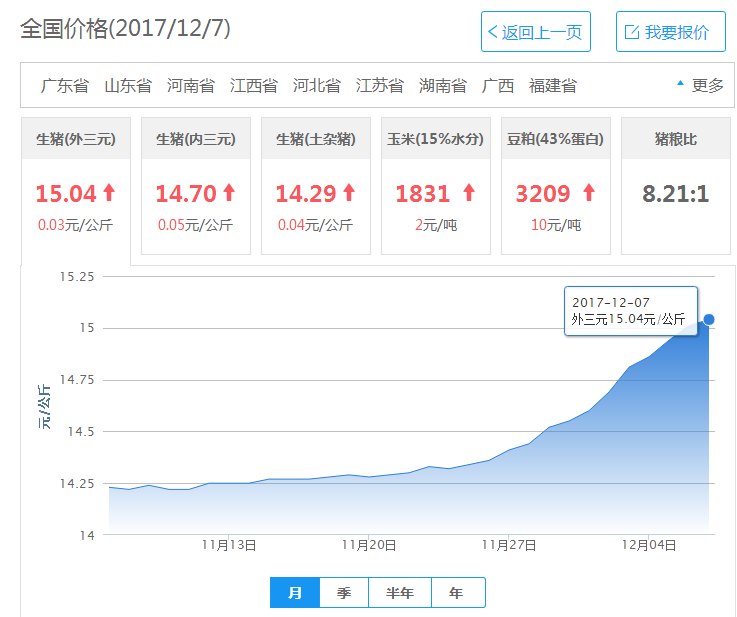Switch chart to 半年 range
Viewport: 737px width, 617px height.
tap(400, 593)
